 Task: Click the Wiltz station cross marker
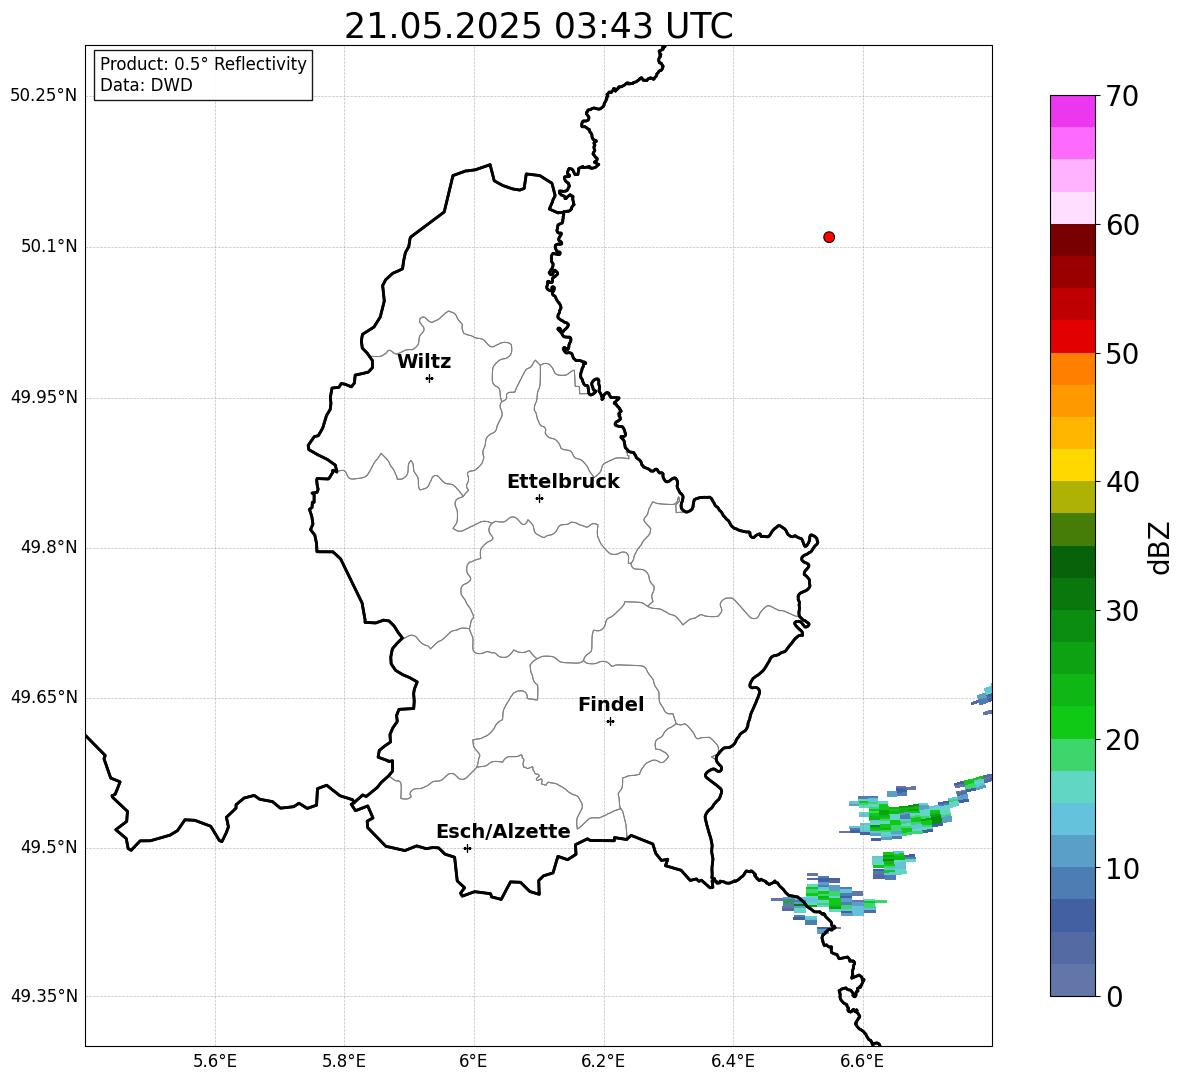tap(430, 378)
